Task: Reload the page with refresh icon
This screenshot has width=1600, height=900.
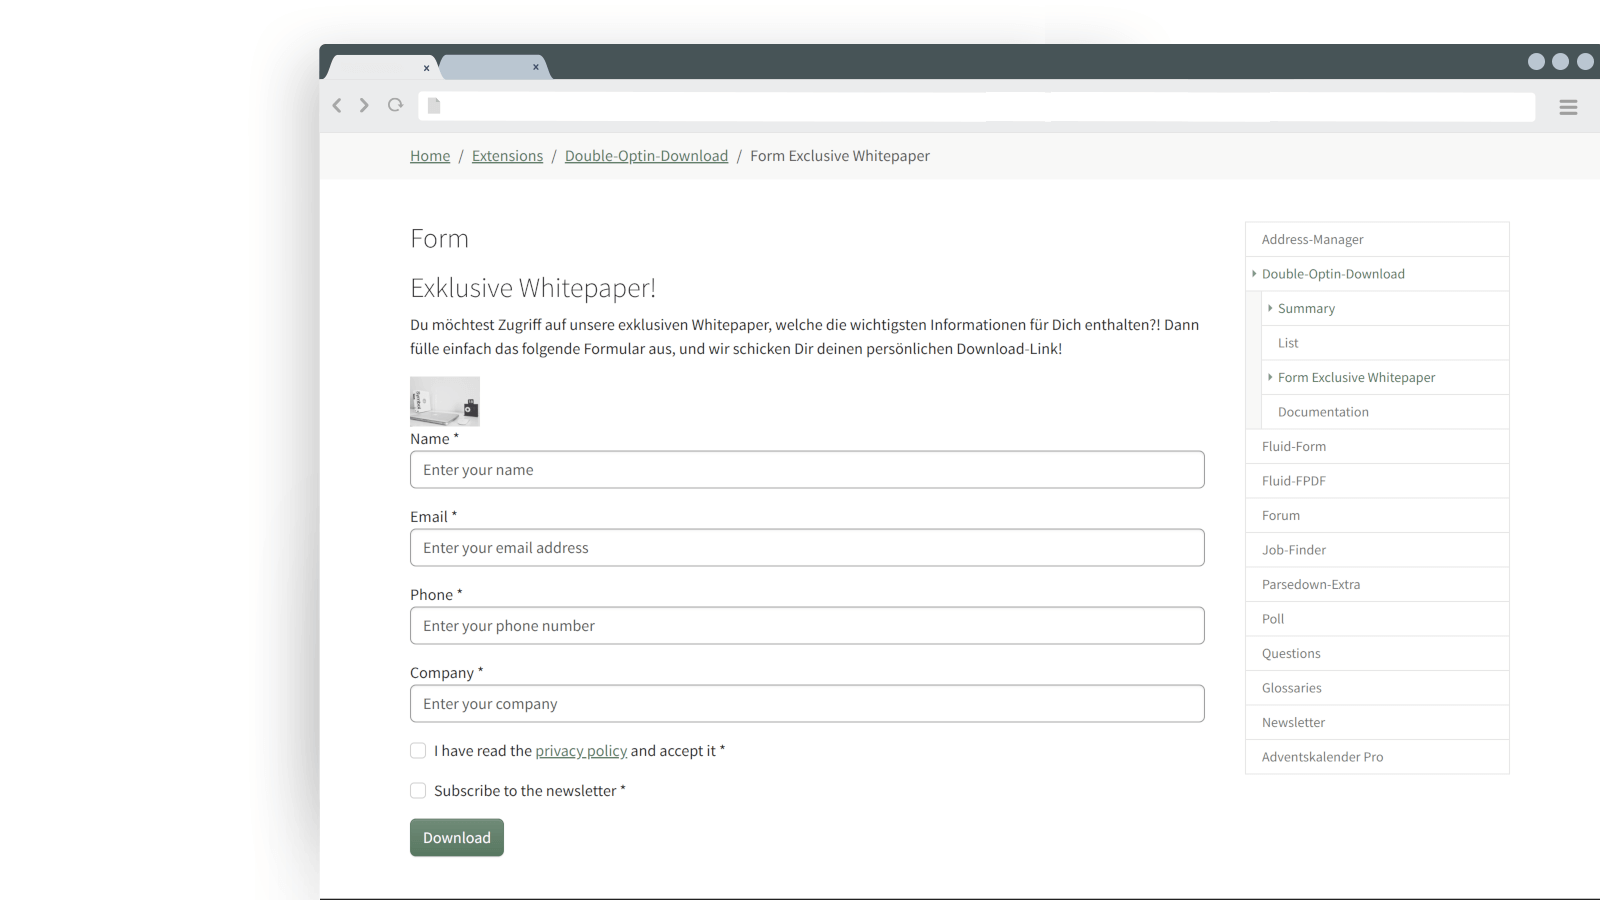Action: [396, 105]
